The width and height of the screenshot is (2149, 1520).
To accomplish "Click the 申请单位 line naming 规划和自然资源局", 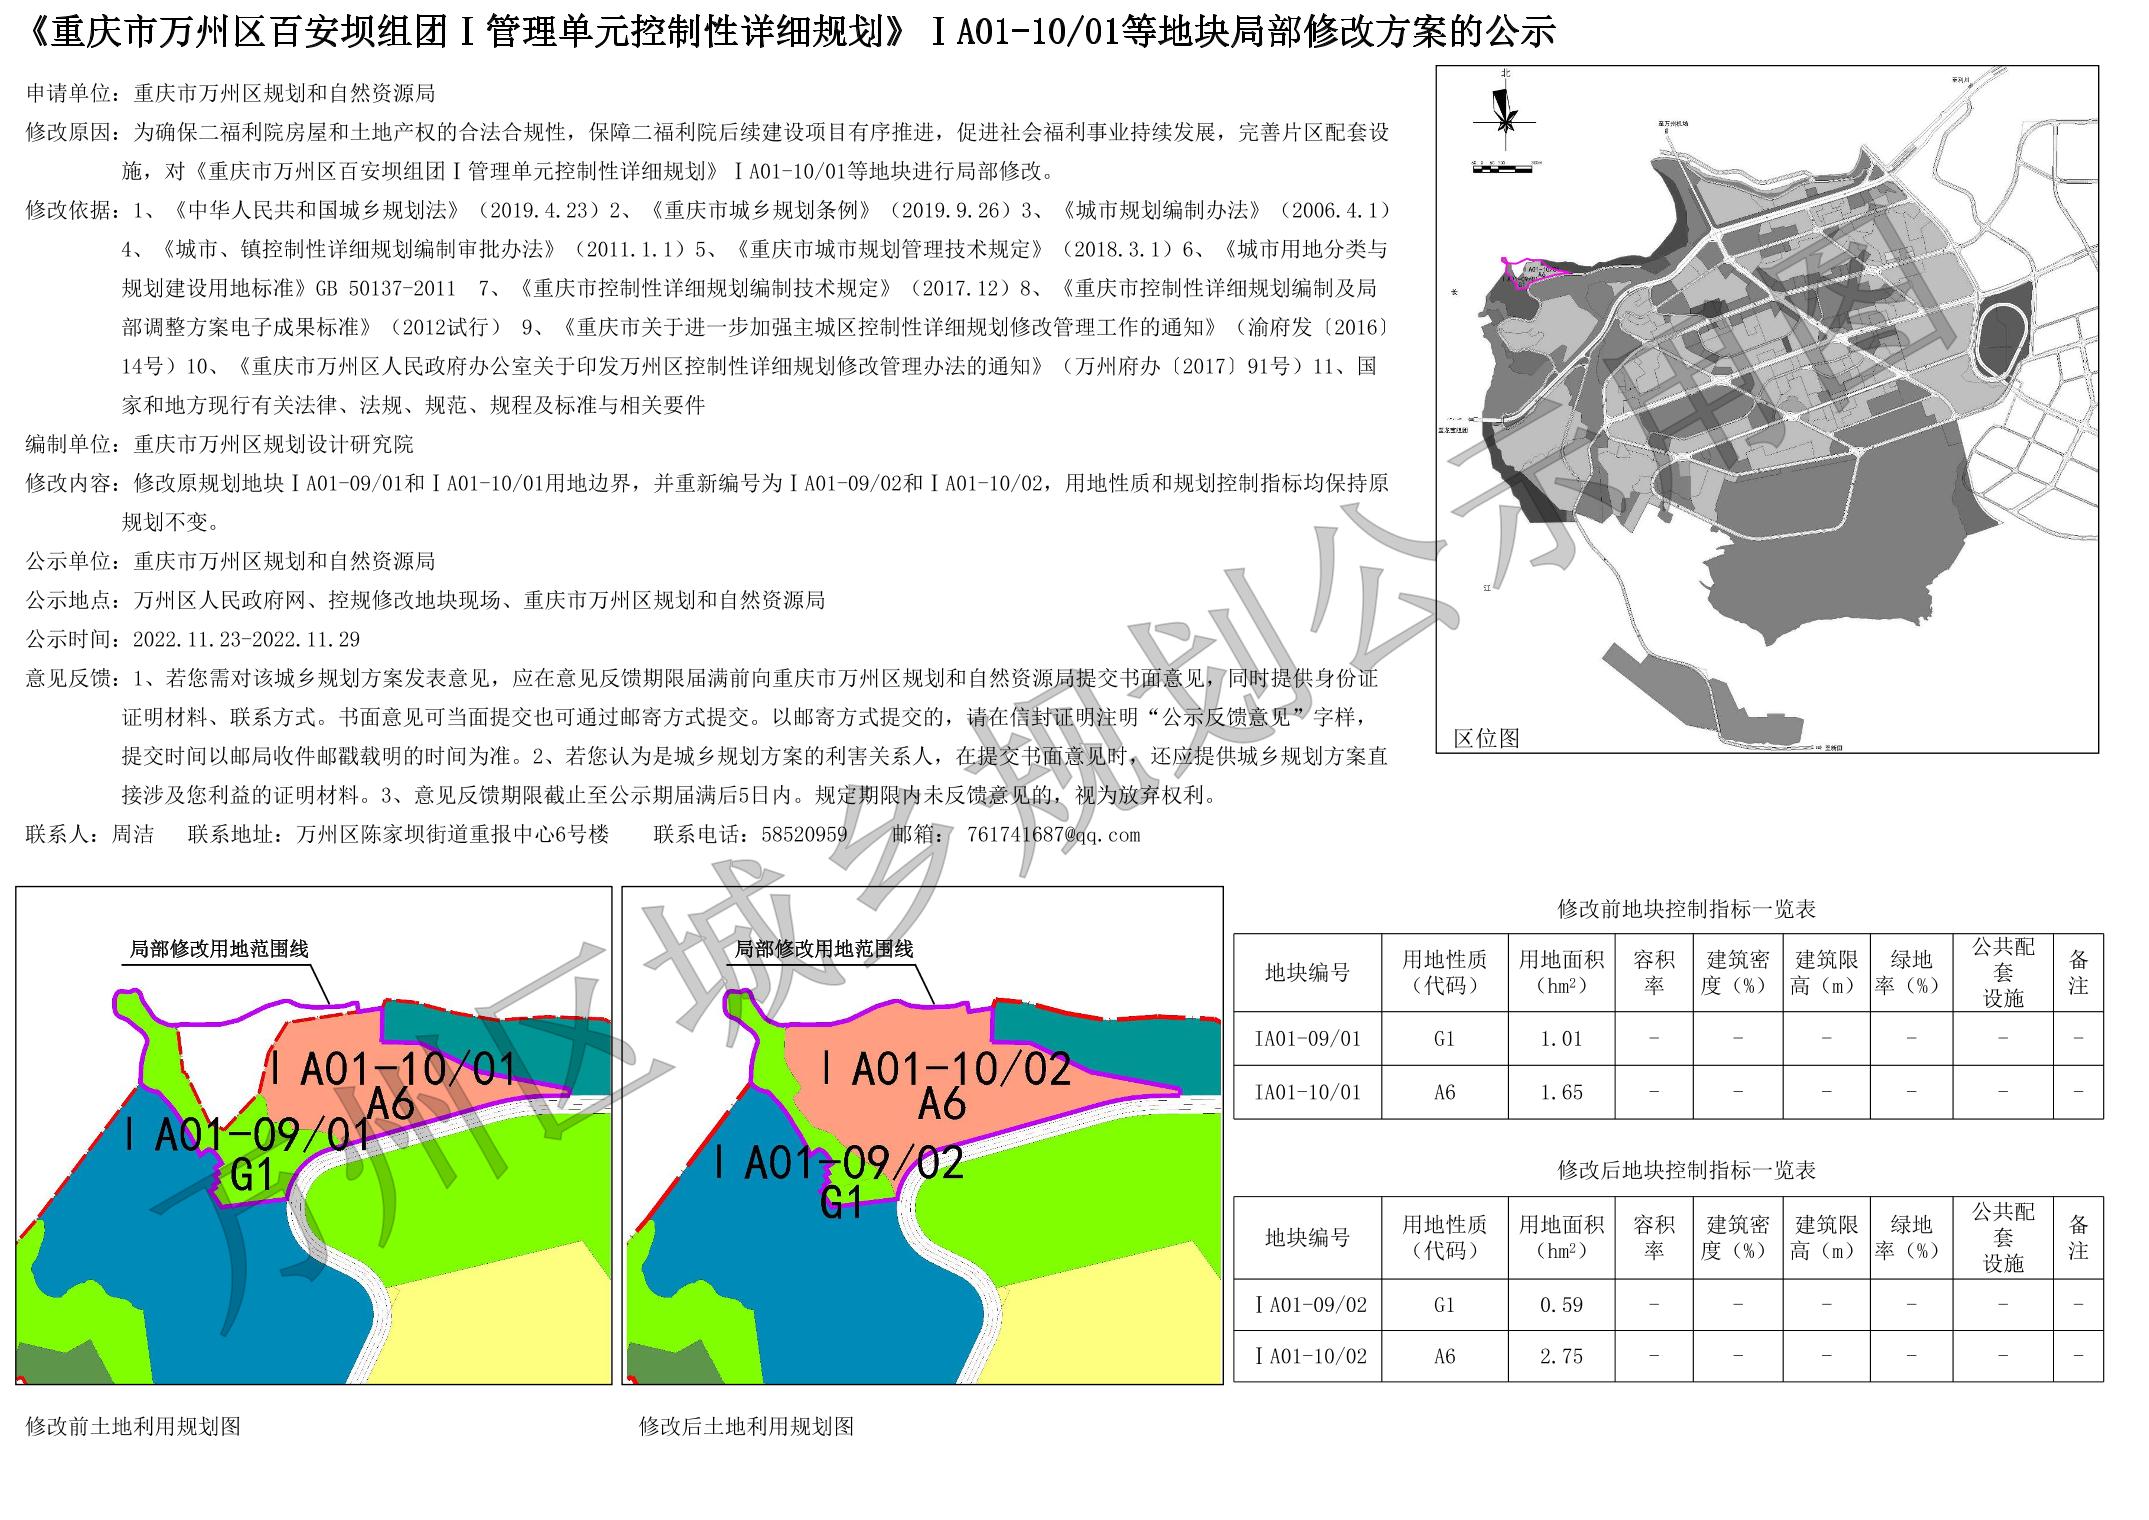I will (x=230, y=93).
